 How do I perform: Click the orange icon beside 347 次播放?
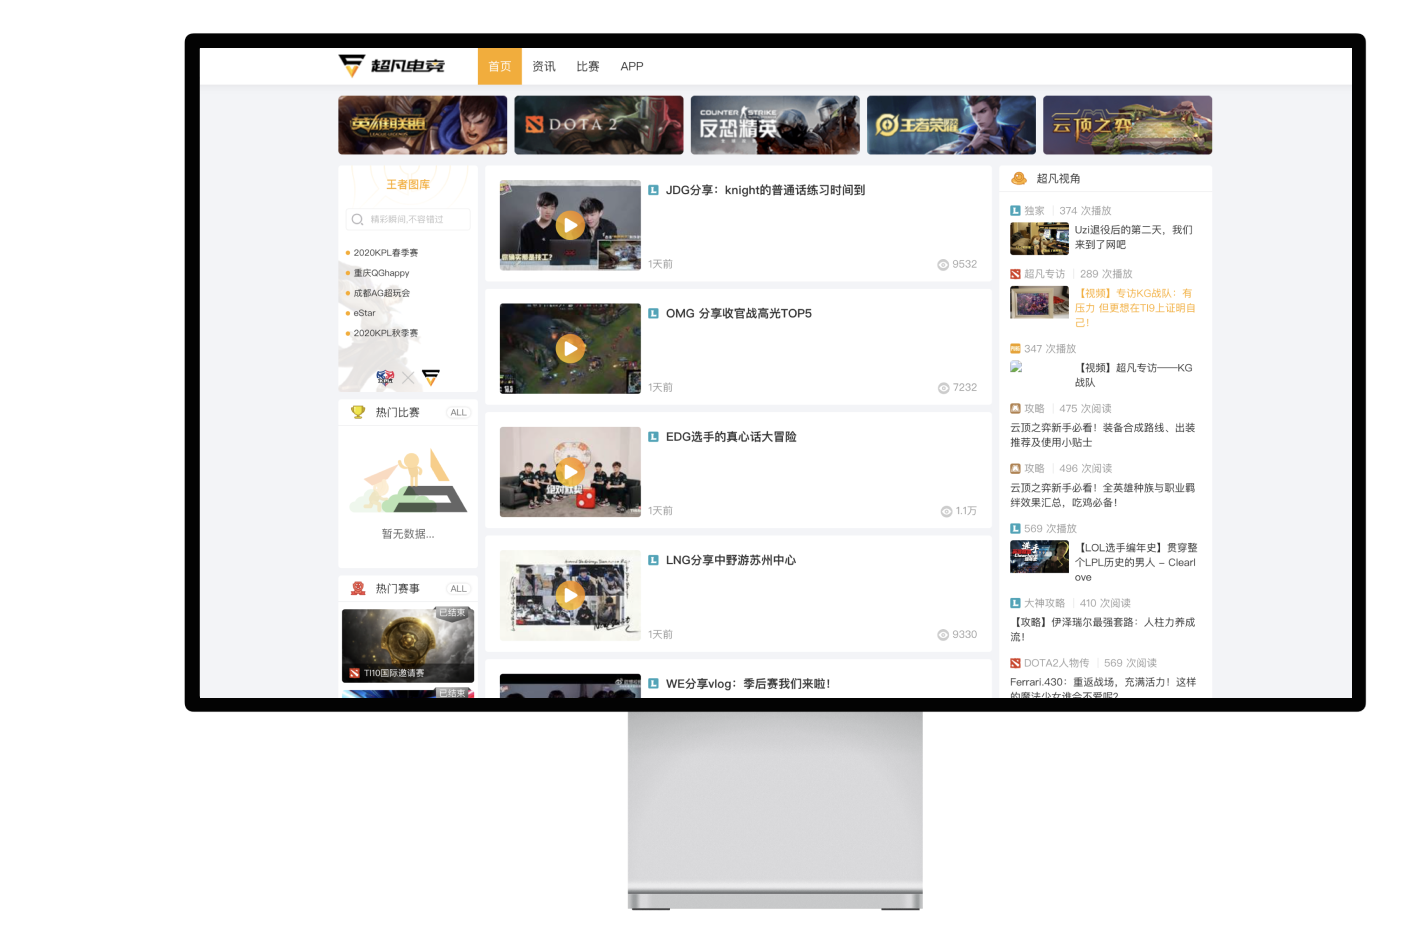pyautogui.click(x=1015, y=349)
